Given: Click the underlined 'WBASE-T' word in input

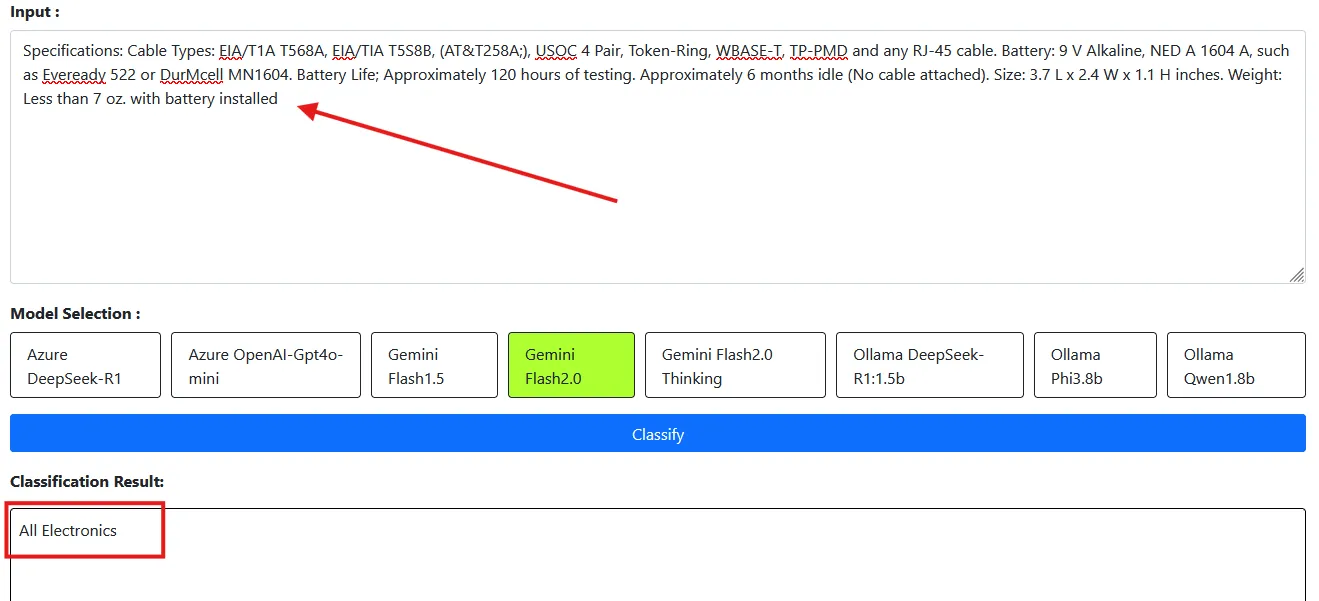Looking at the screenshot, I should pyautogui.click(x=748, y=51).
